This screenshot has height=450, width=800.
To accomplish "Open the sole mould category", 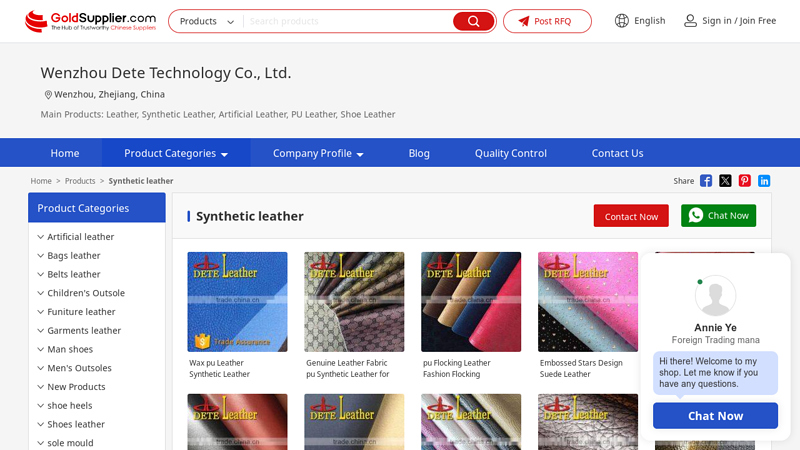I will 70,443.
